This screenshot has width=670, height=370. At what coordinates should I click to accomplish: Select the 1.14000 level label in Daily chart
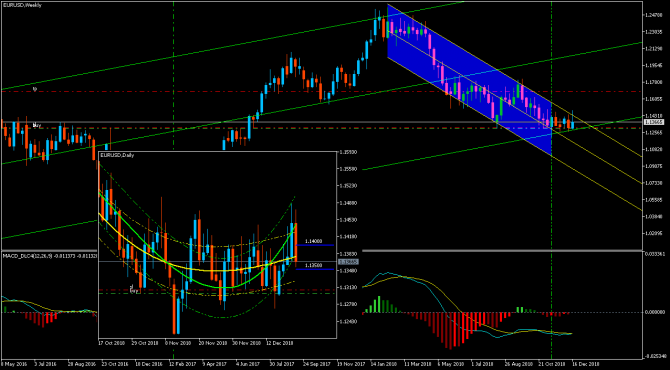[x=313, y=241]
